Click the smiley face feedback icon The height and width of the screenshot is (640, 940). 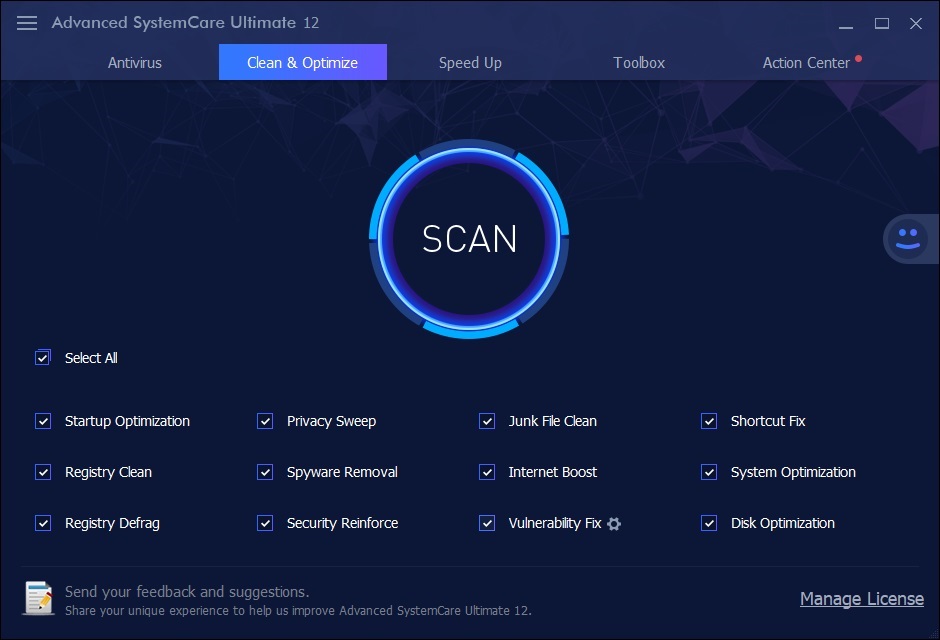click(907, 239)
